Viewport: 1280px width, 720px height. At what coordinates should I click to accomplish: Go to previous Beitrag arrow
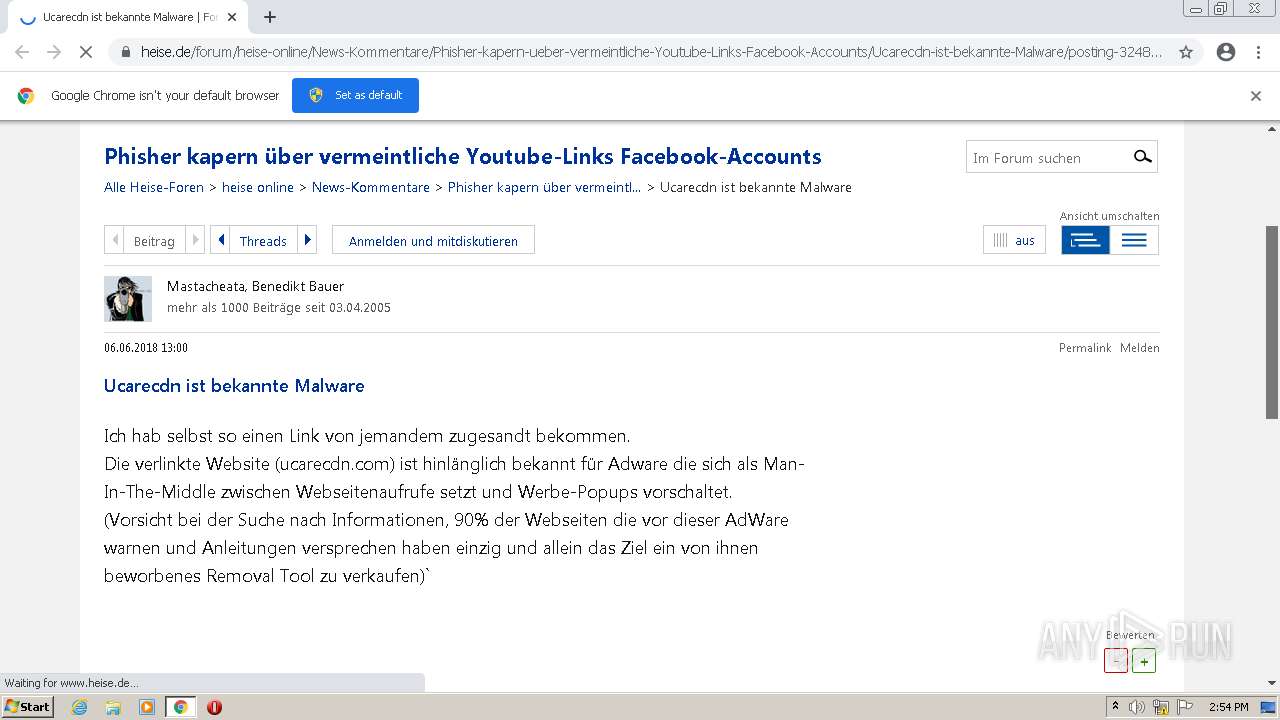click(x=116, y=240)
